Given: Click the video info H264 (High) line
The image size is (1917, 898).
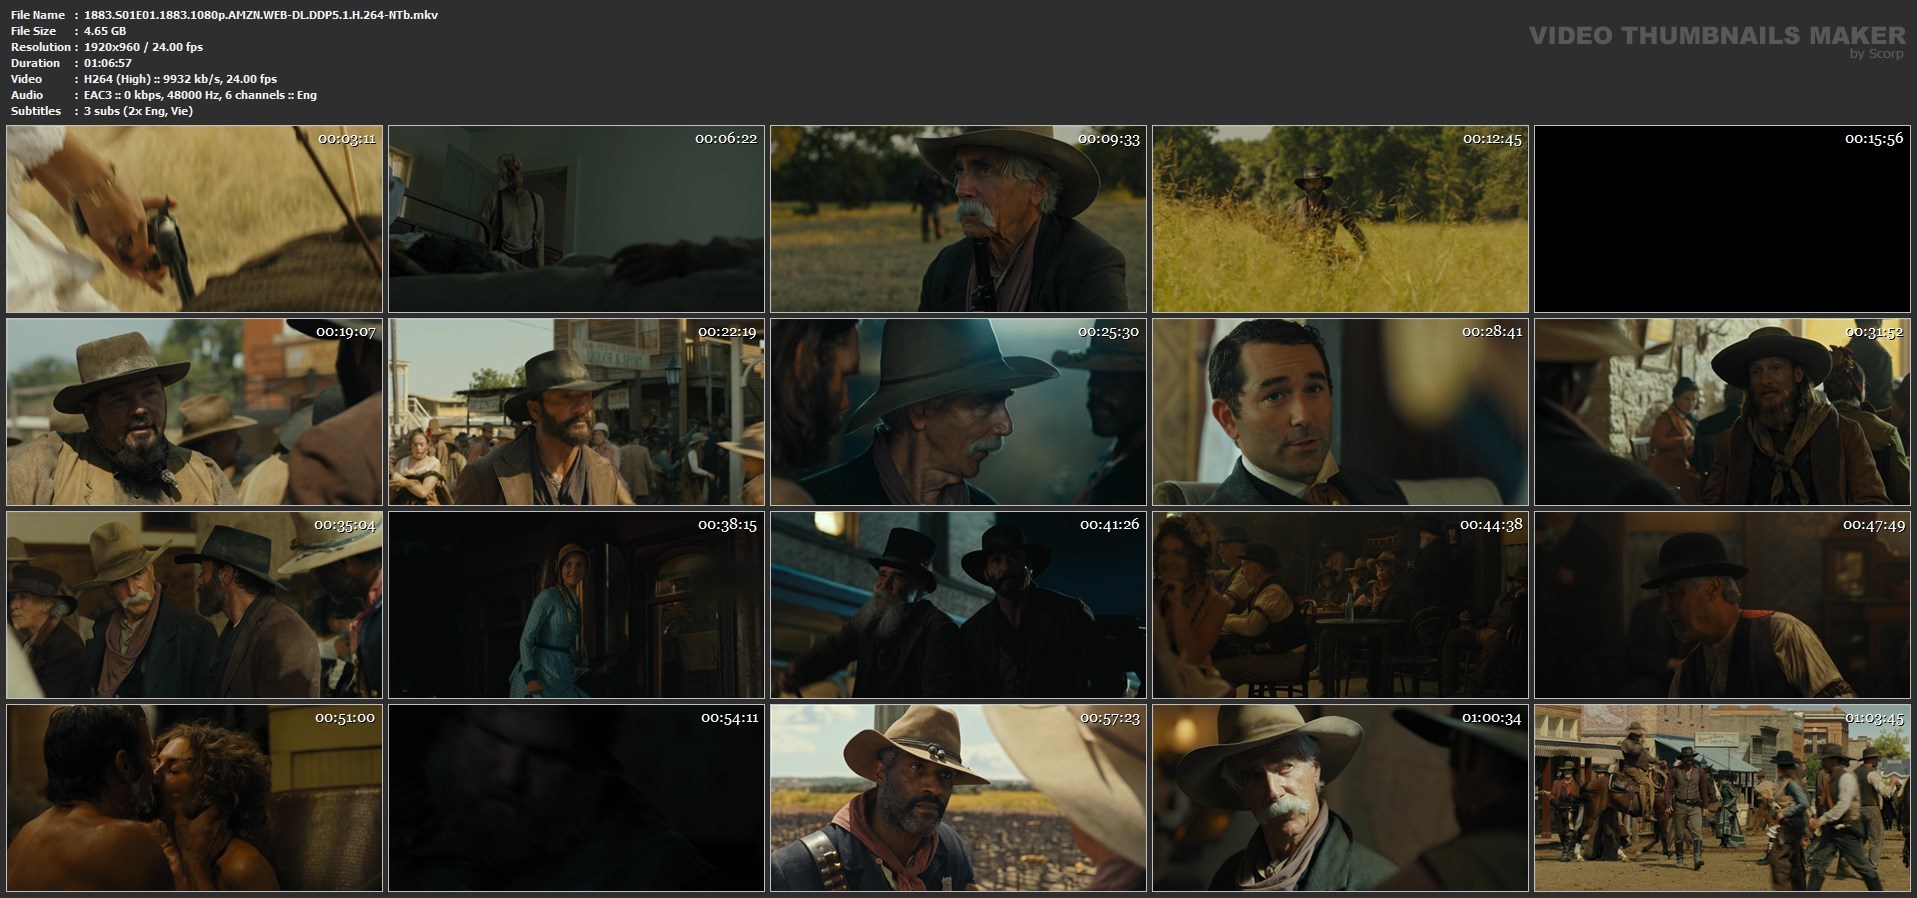Looking at the screenshot, I should tap(181, 79).
